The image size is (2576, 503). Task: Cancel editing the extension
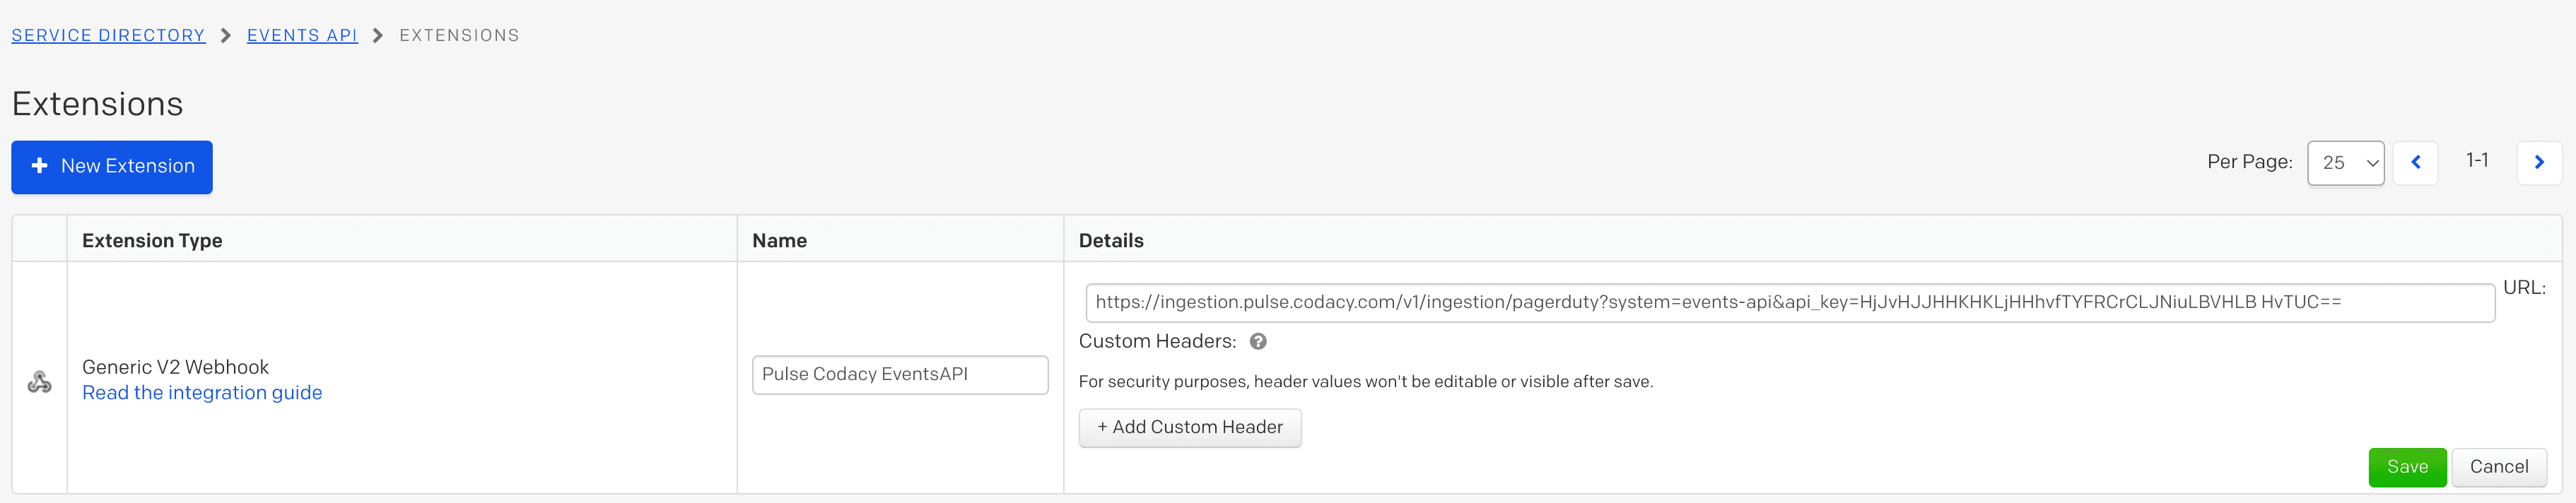tap(2499, 466)
